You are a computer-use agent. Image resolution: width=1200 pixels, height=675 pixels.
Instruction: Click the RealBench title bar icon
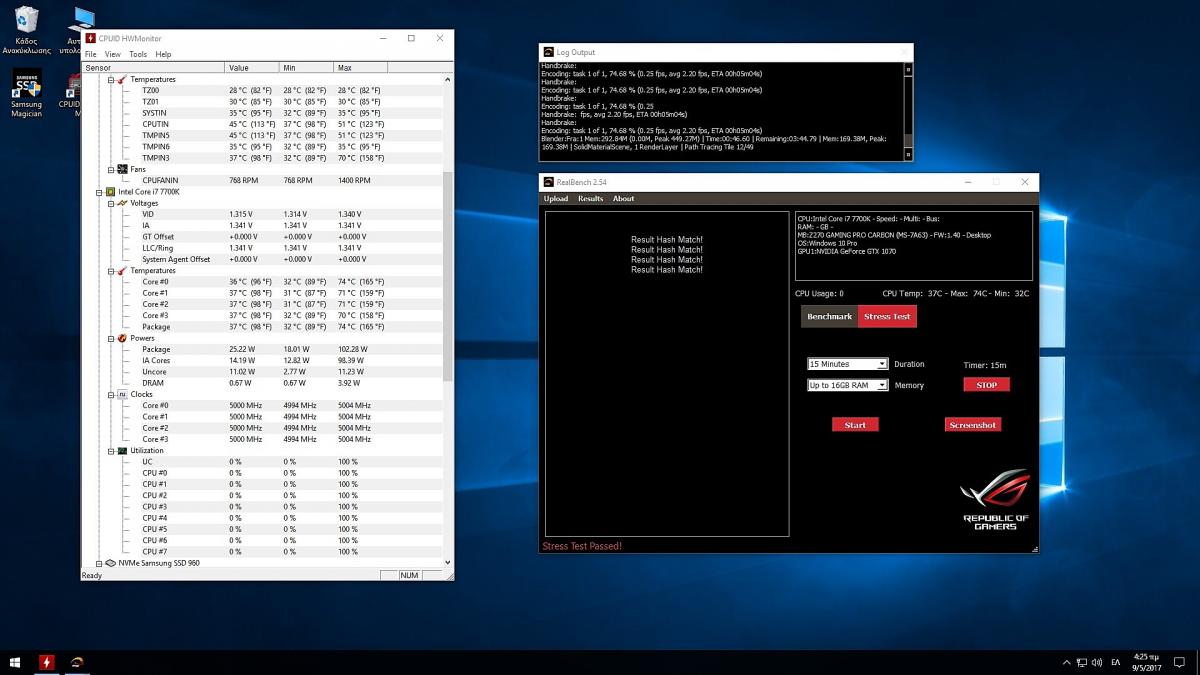tap(548, 182)
